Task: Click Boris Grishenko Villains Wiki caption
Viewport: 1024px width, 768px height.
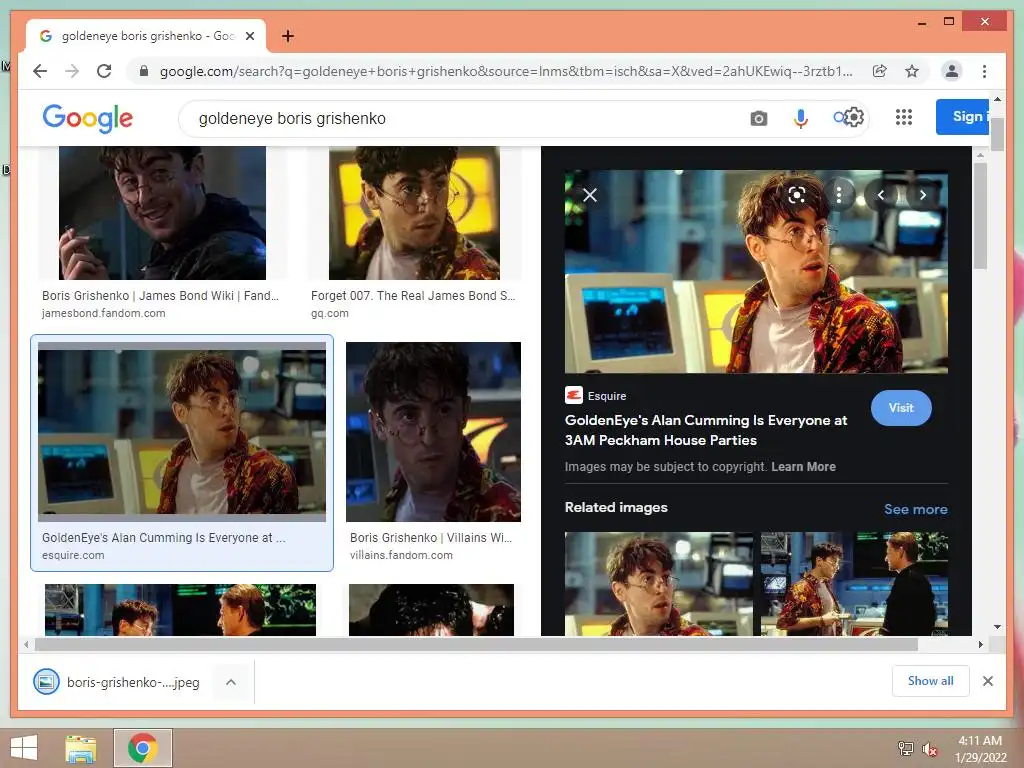Action: 430,537
